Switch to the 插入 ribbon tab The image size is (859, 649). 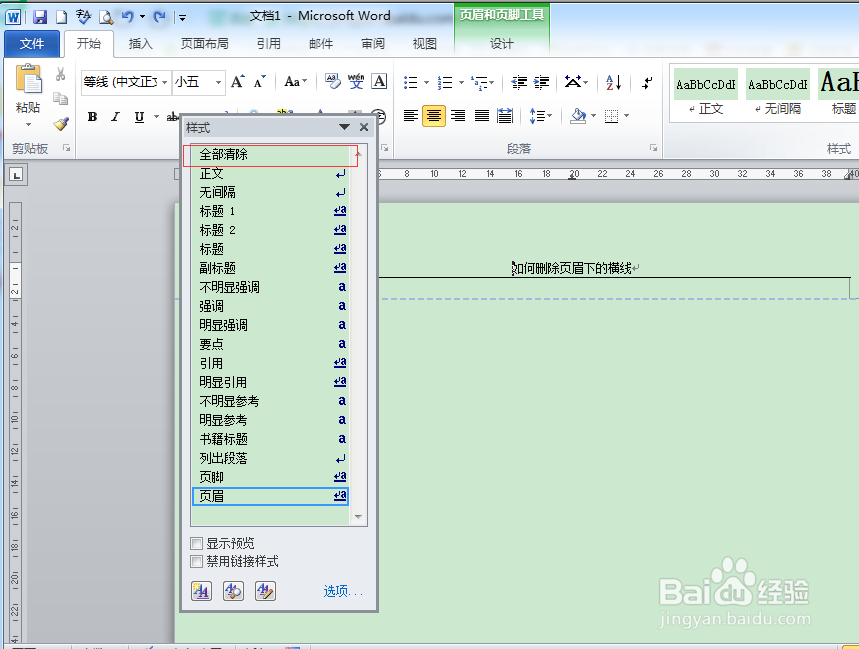(140, 43)
